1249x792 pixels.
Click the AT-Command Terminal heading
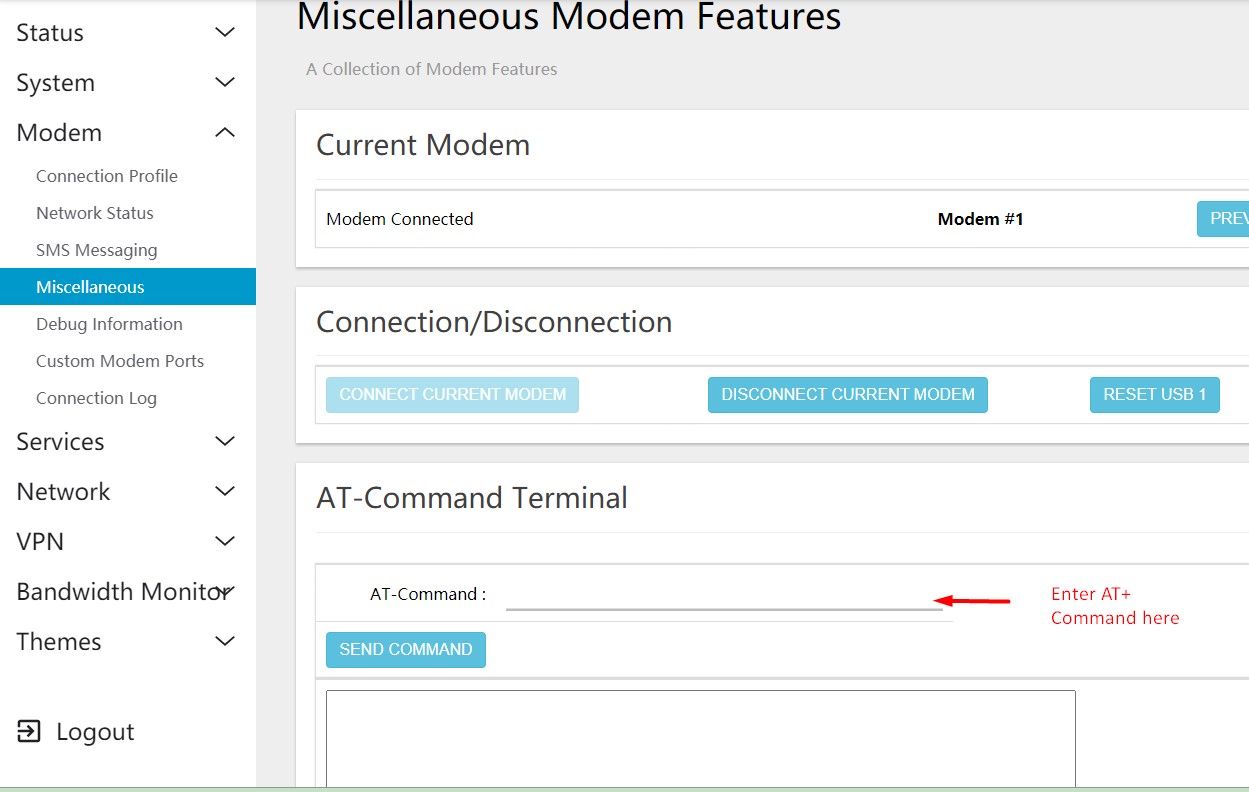pyautogui.click(x=472, y=498)
